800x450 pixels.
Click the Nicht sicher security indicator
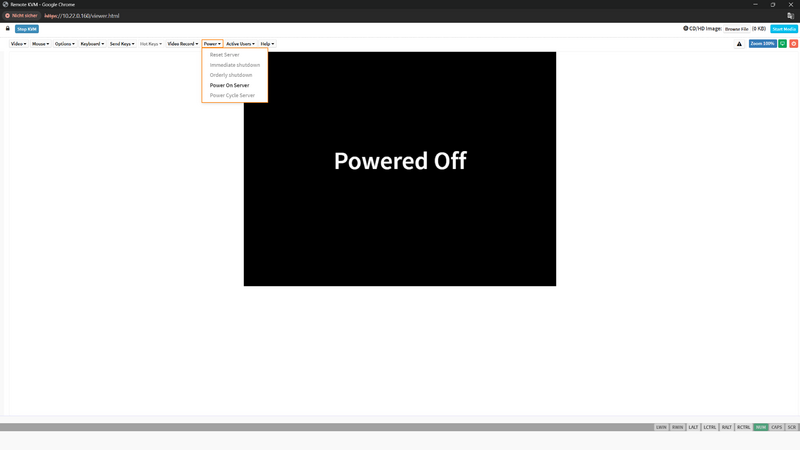[x=21, y=16]
